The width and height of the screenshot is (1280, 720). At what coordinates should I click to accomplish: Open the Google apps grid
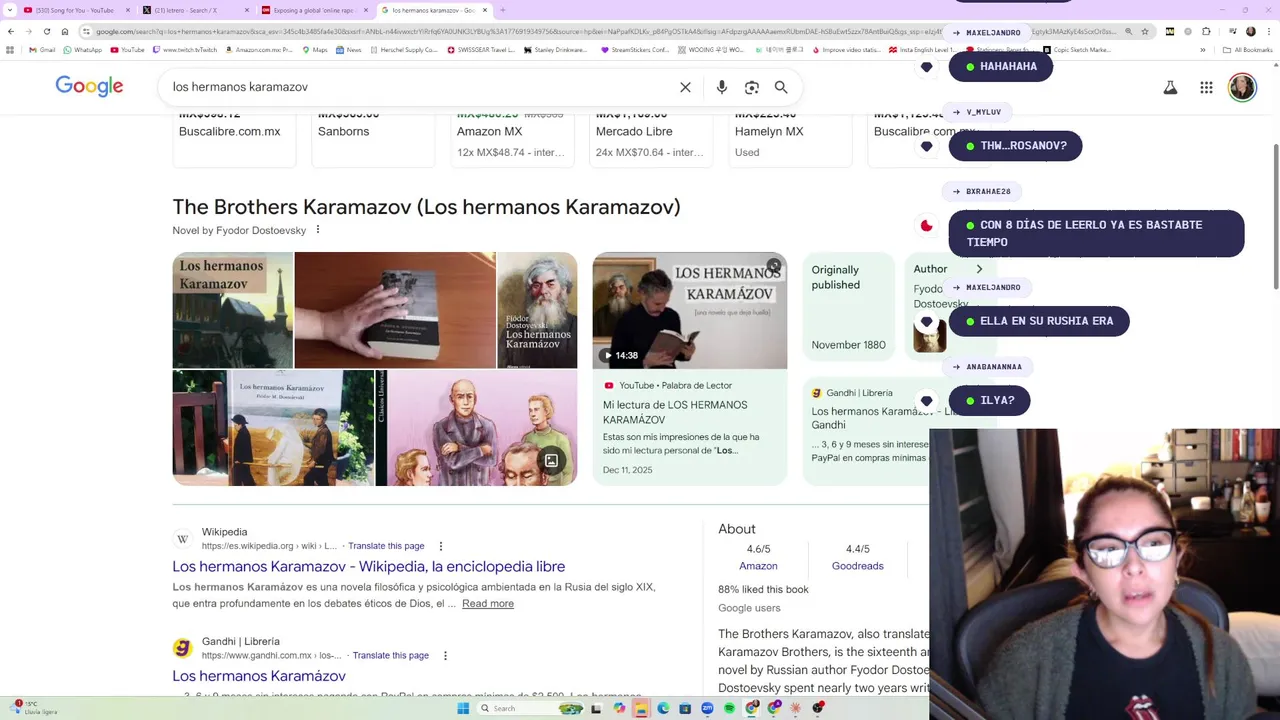(1206, 88)
